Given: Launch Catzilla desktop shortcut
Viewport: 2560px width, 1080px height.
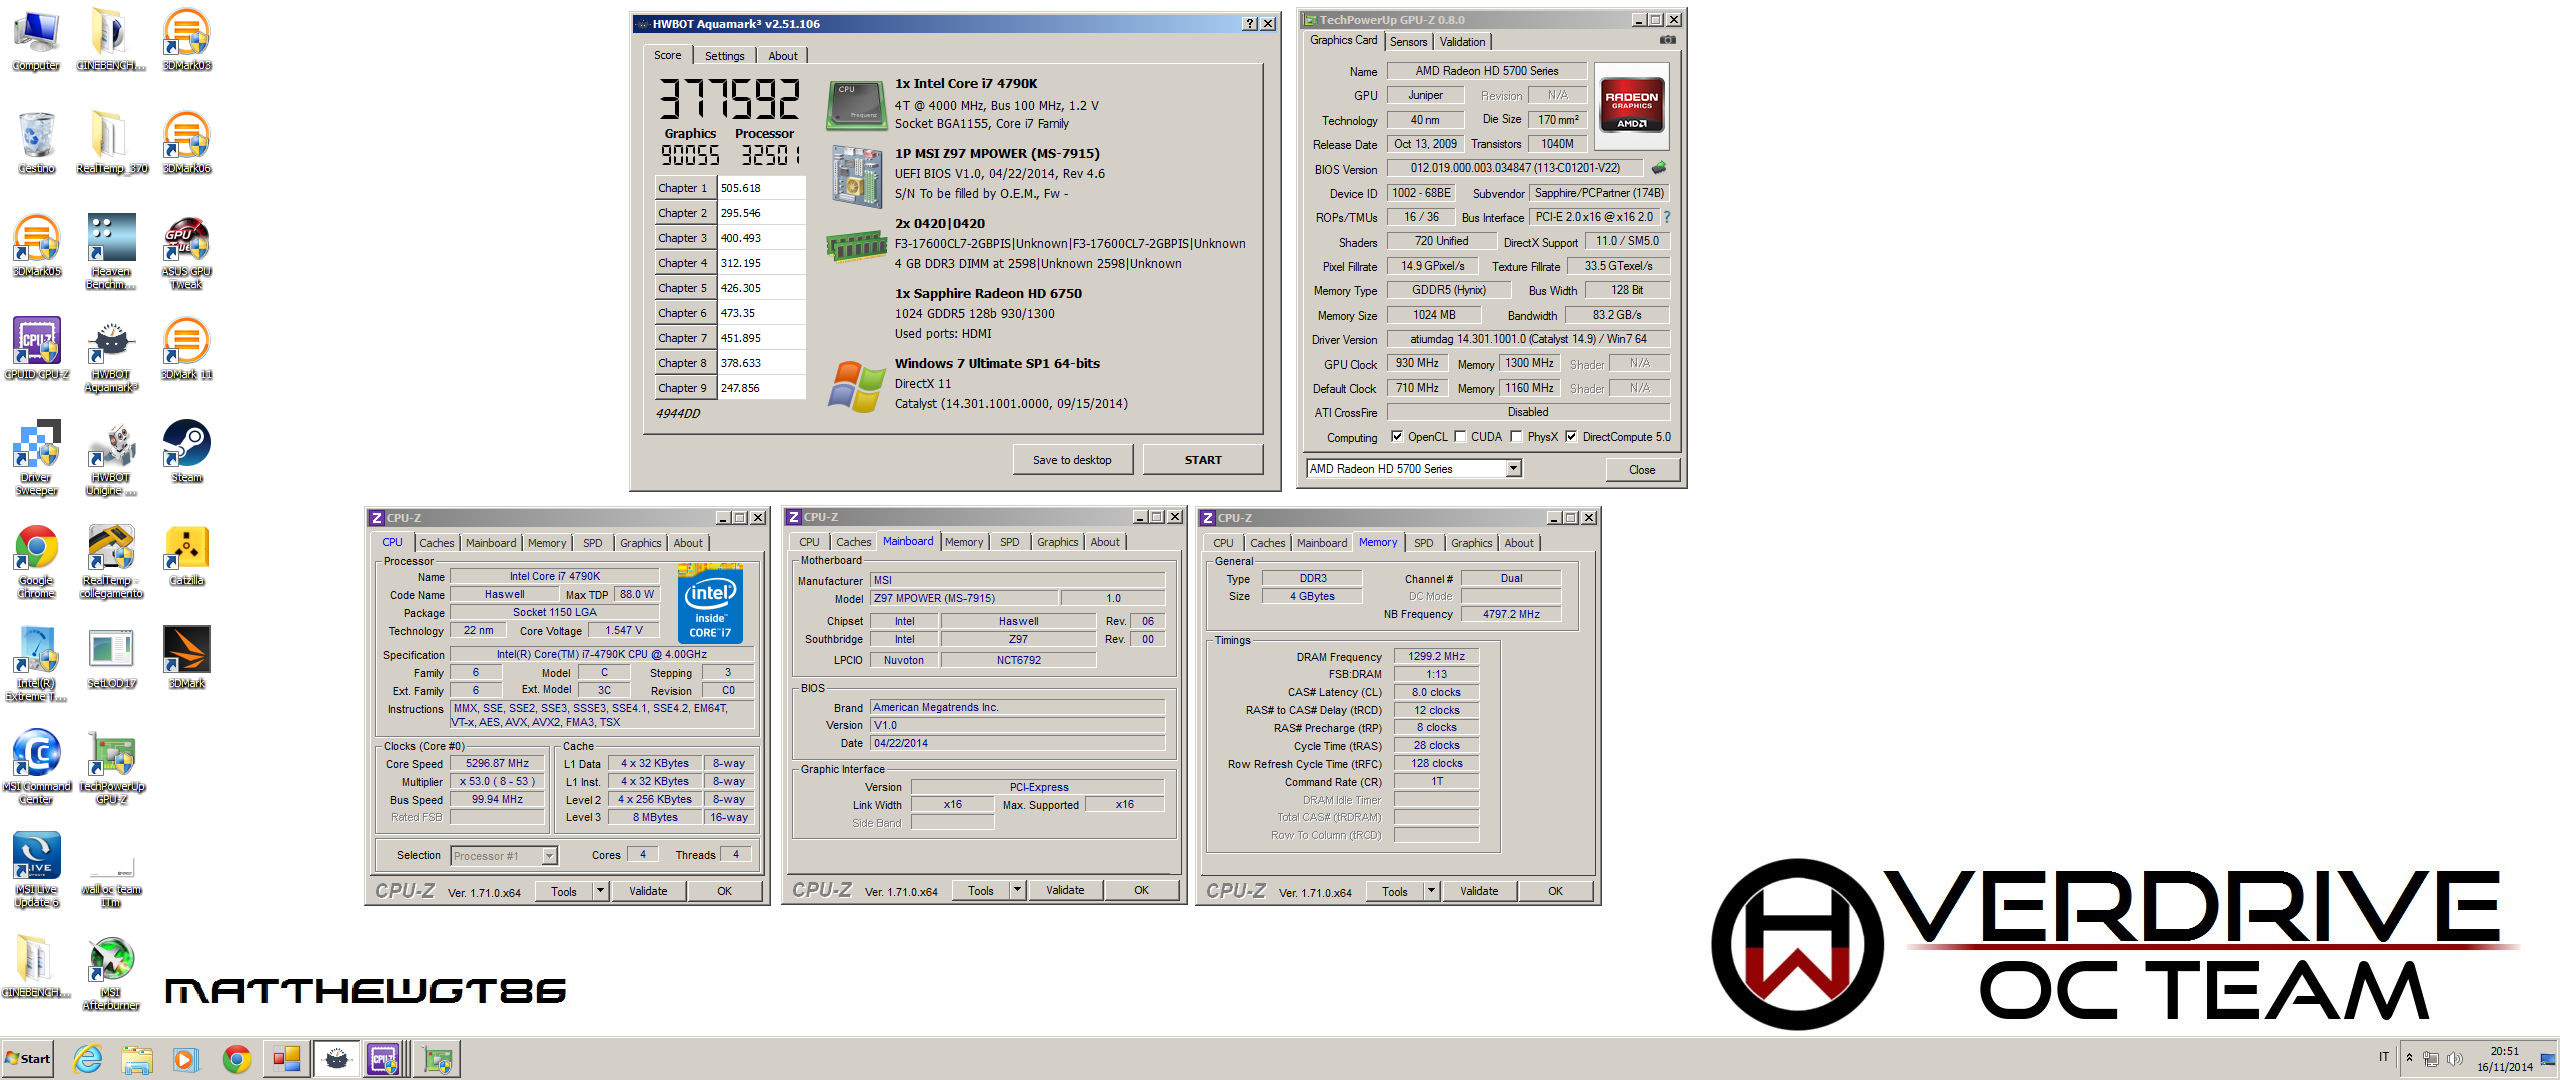Looking at the screenshot, I should [x=187, y=555].
